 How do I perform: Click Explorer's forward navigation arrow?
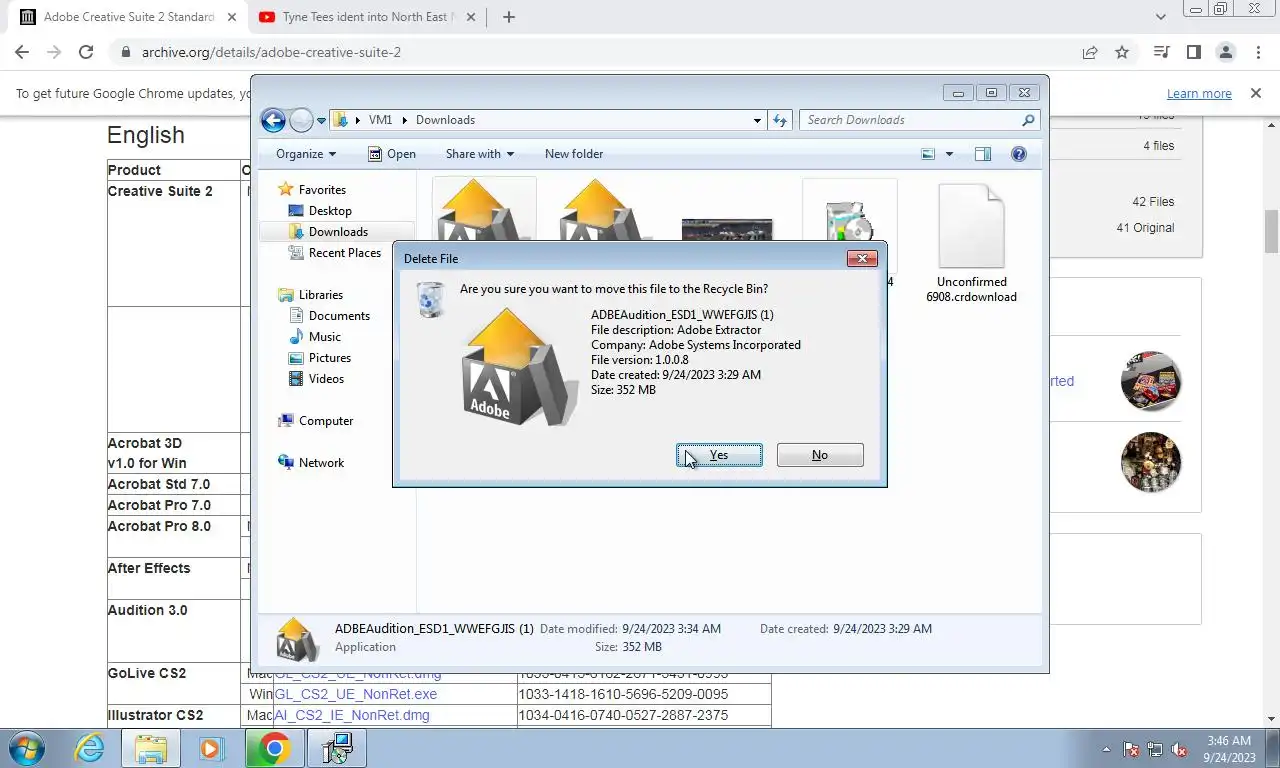301,120
